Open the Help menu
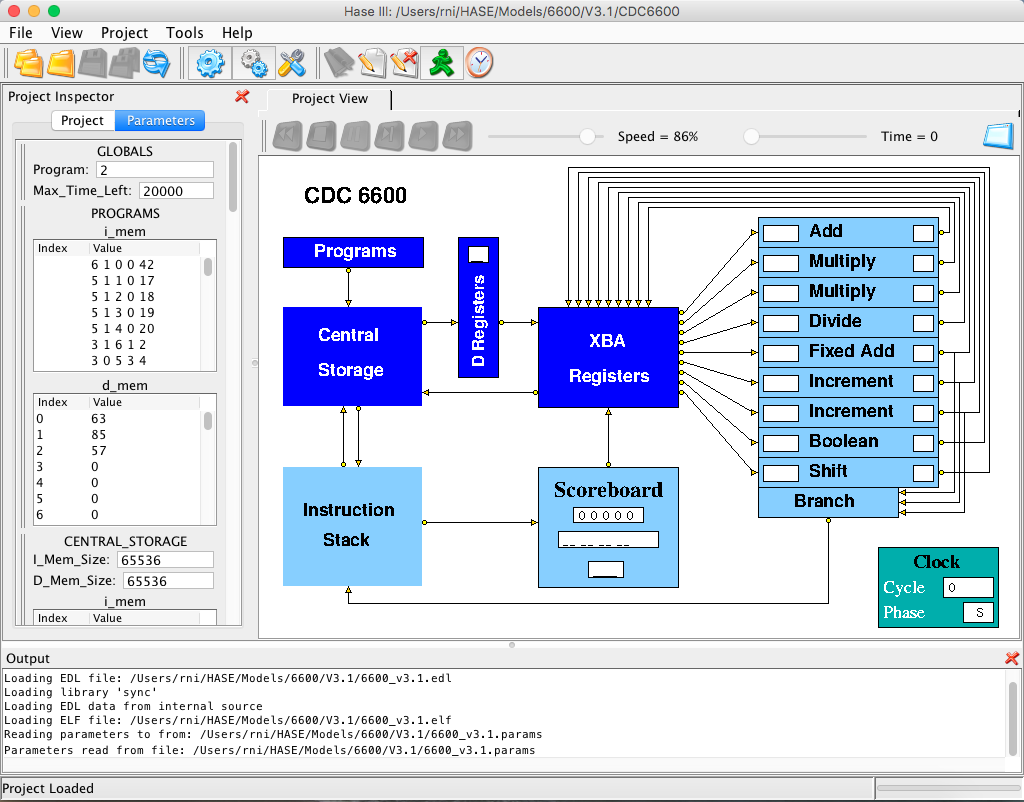 pos(237,33)
